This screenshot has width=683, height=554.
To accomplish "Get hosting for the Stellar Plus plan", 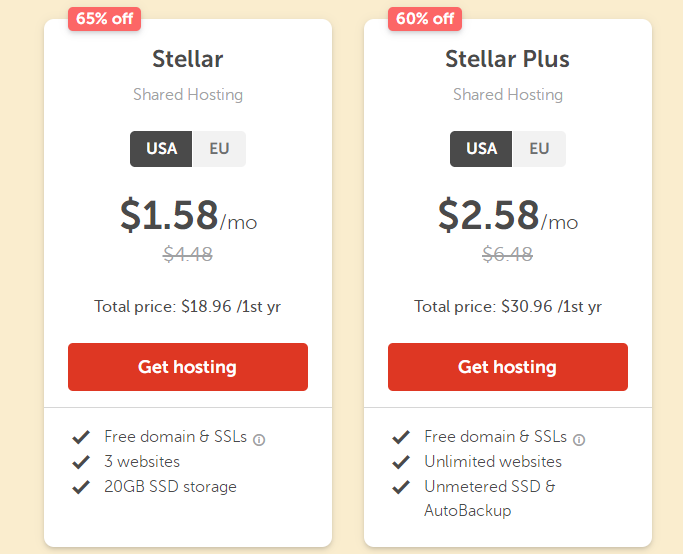I will 508,367.
